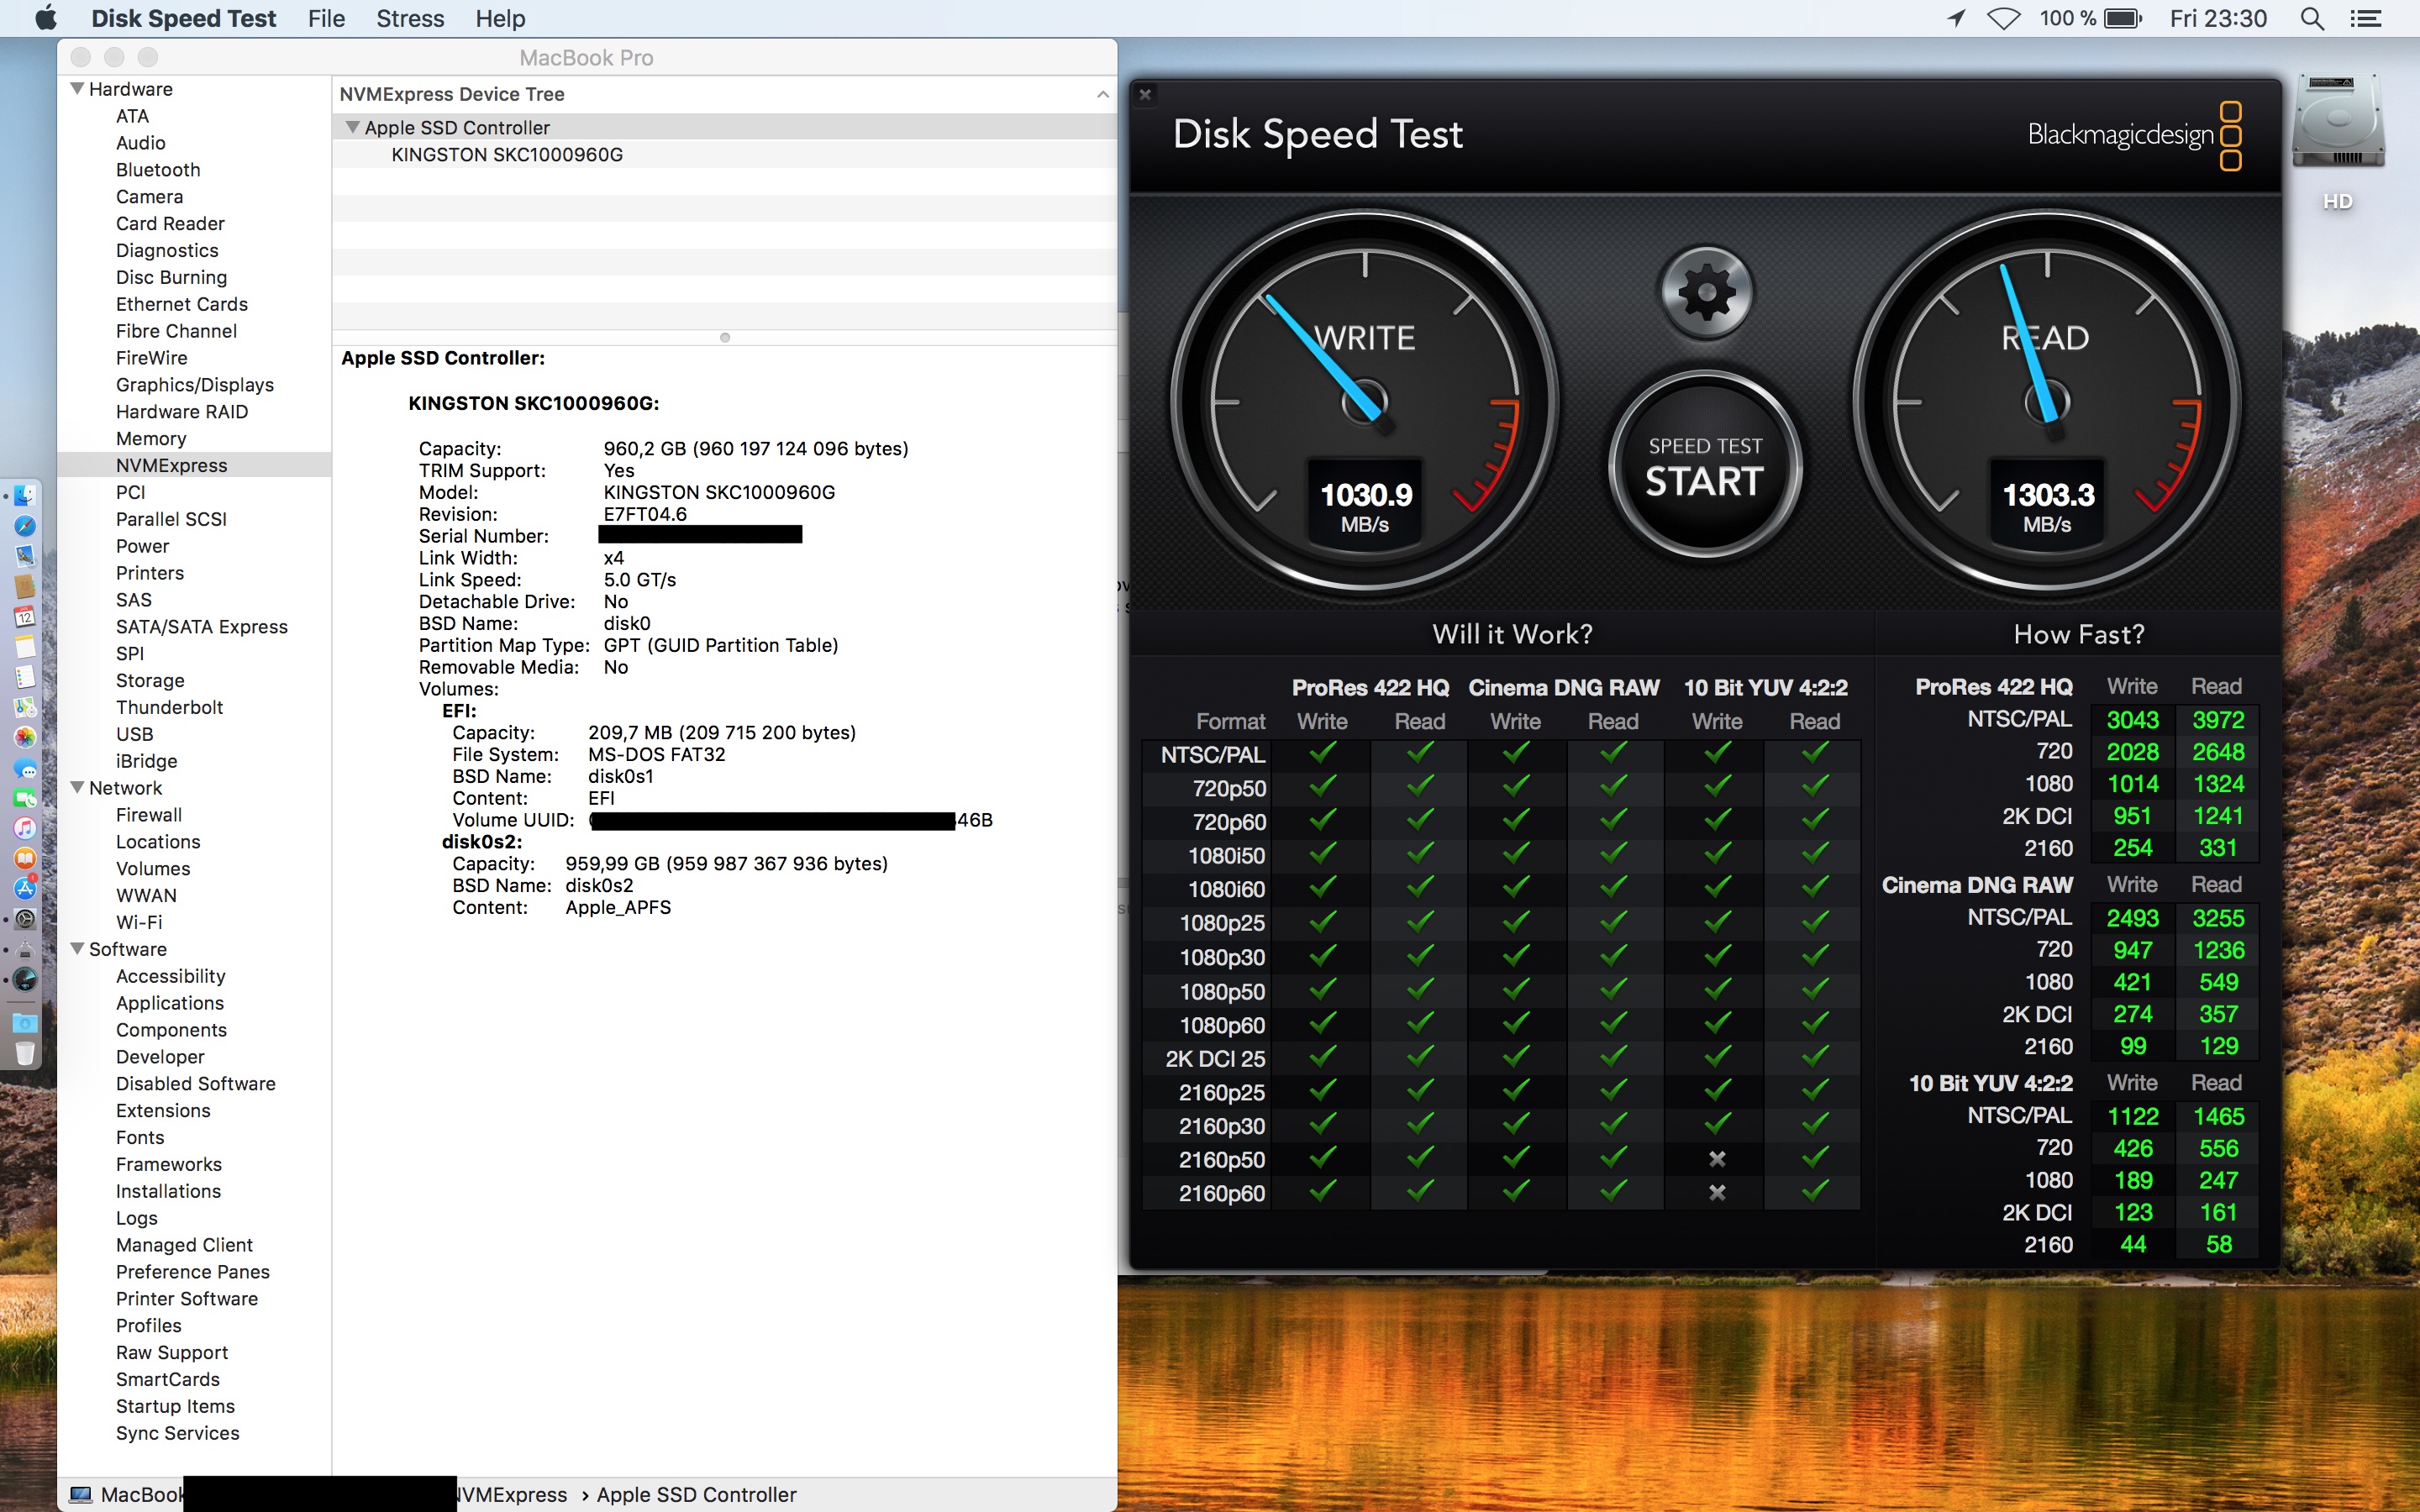Click MacBook in the bottom path bar
The image size is (2420, 1512).
pos(126,1494)
